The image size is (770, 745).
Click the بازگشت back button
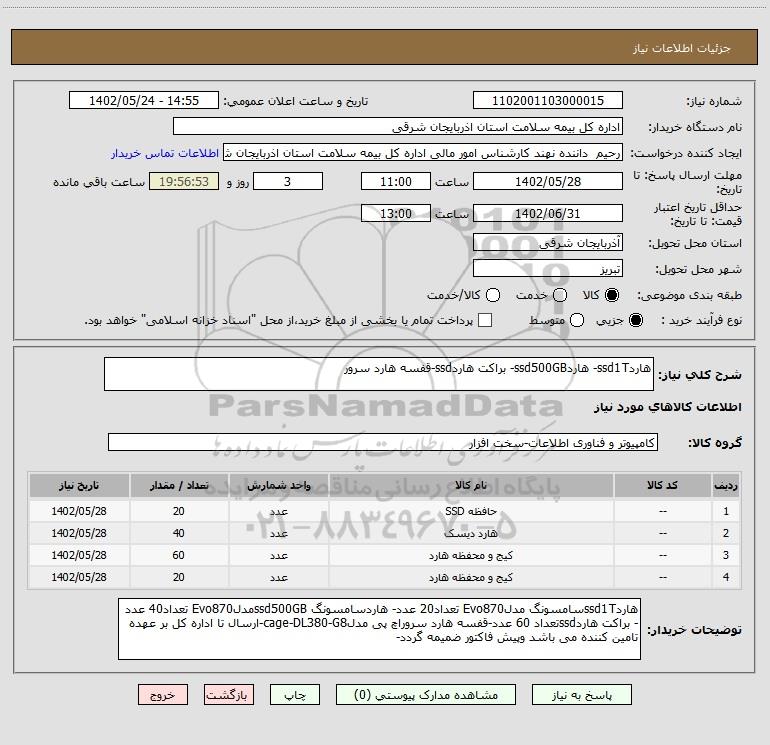point(229,695)
